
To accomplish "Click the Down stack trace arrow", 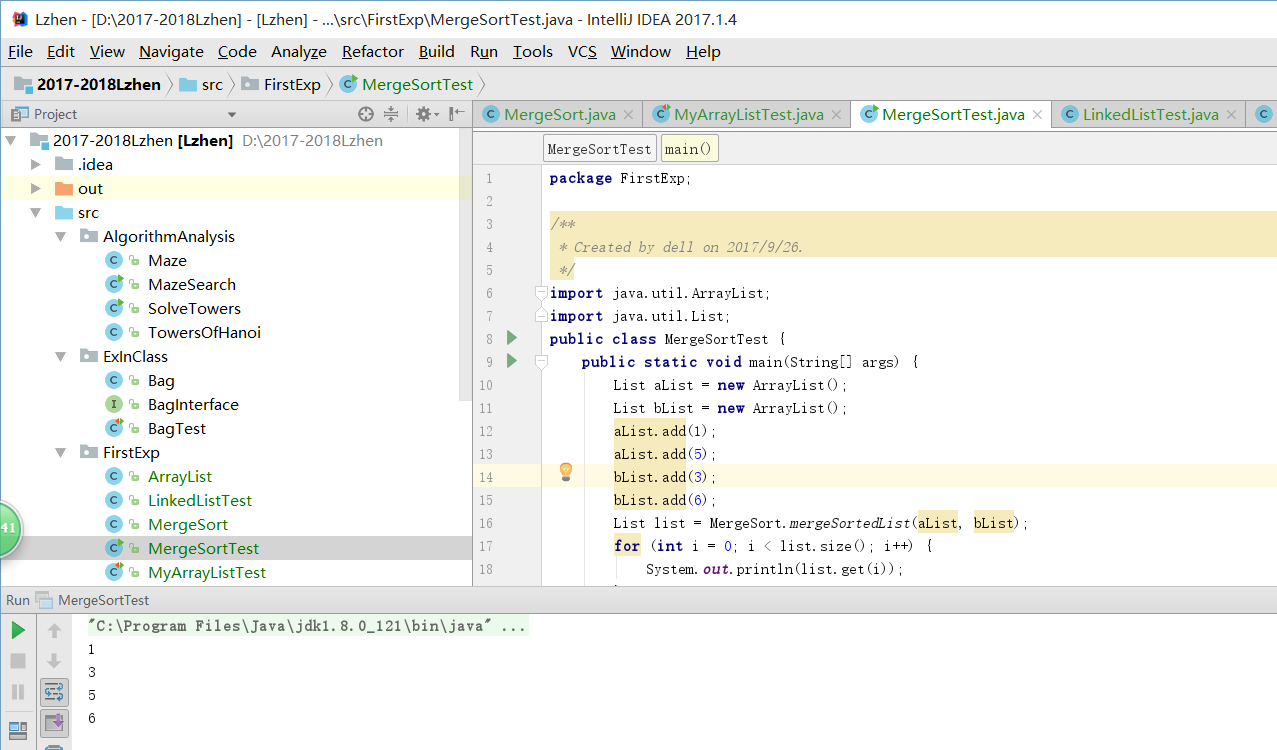I will (x=54, y=661).
